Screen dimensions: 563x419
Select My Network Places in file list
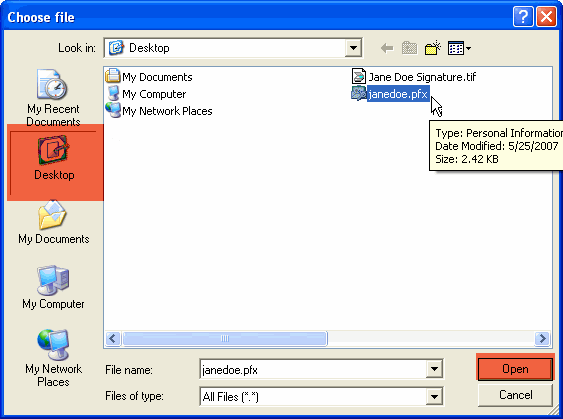point(159,111)
